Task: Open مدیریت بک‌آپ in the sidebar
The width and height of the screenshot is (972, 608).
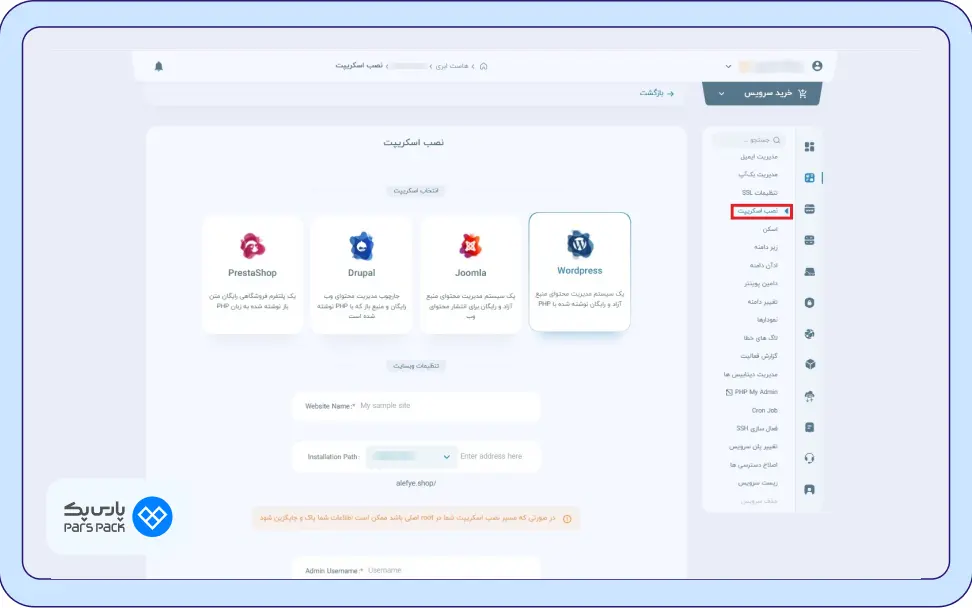Action: [x=758, y=175]
